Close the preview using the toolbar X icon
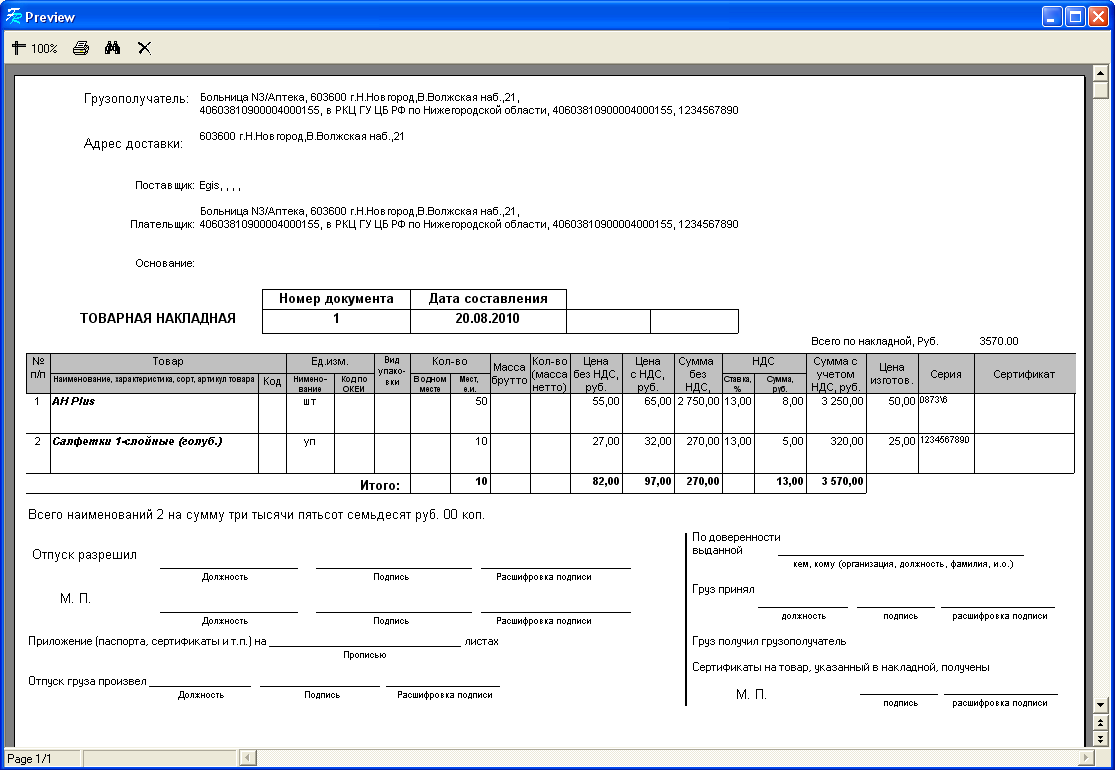Viewport: 1115px width, 770px height. click(145, 48)
